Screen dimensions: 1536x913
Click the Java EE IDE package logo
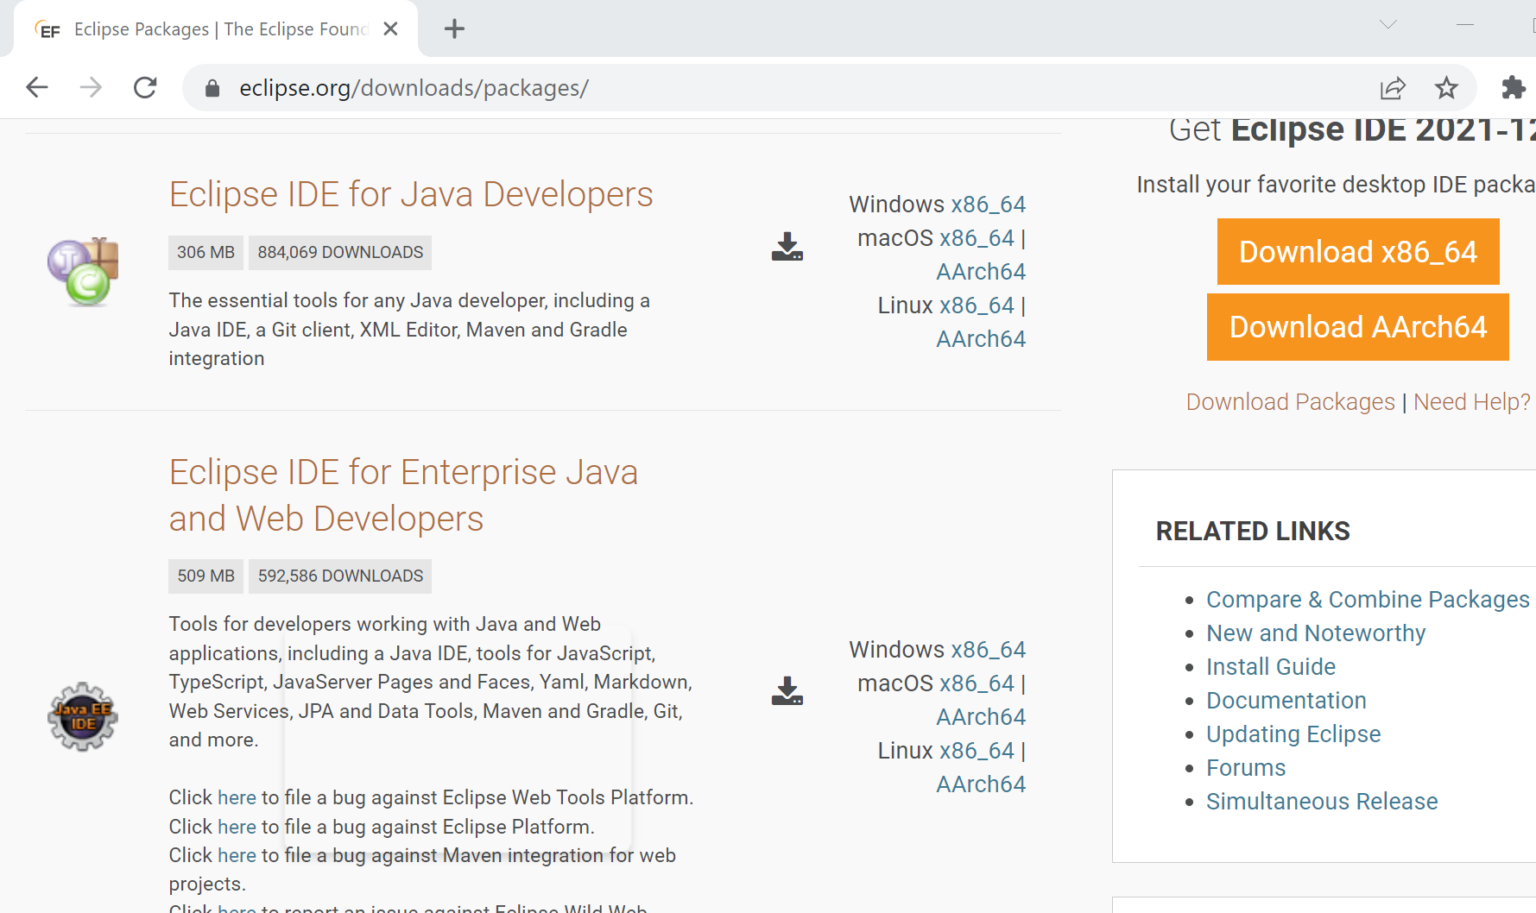coord(83,716)
